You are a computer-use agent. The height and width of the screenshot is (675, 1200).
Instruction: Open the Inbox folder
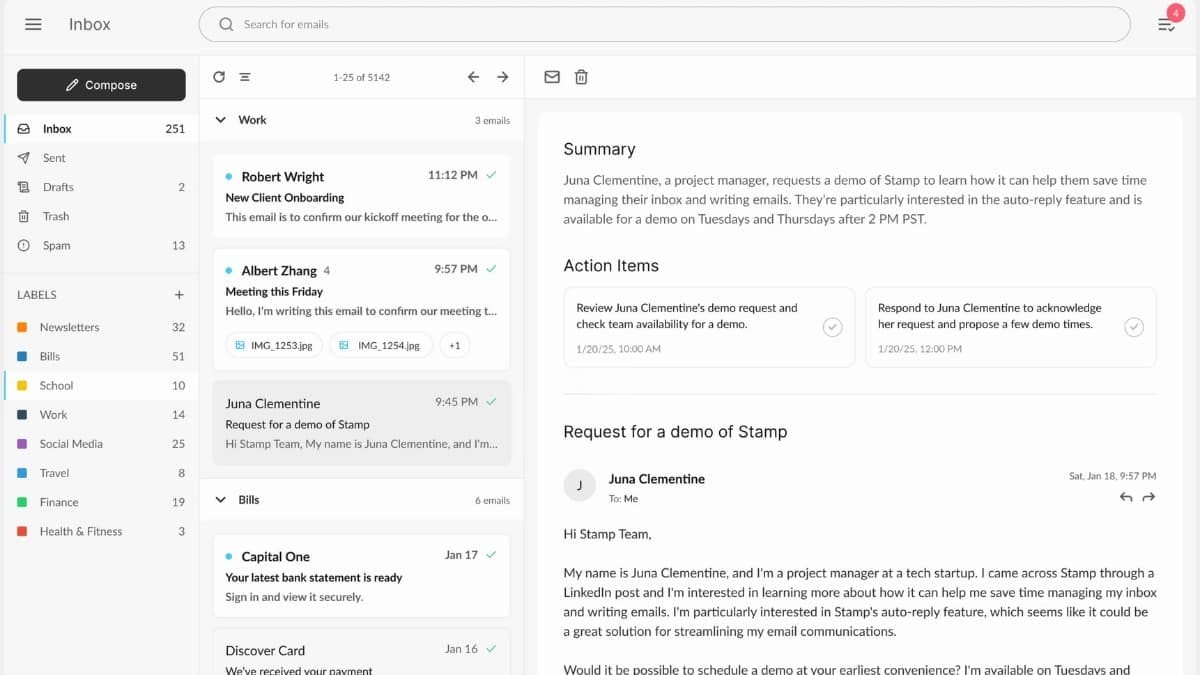click(101, 129)
